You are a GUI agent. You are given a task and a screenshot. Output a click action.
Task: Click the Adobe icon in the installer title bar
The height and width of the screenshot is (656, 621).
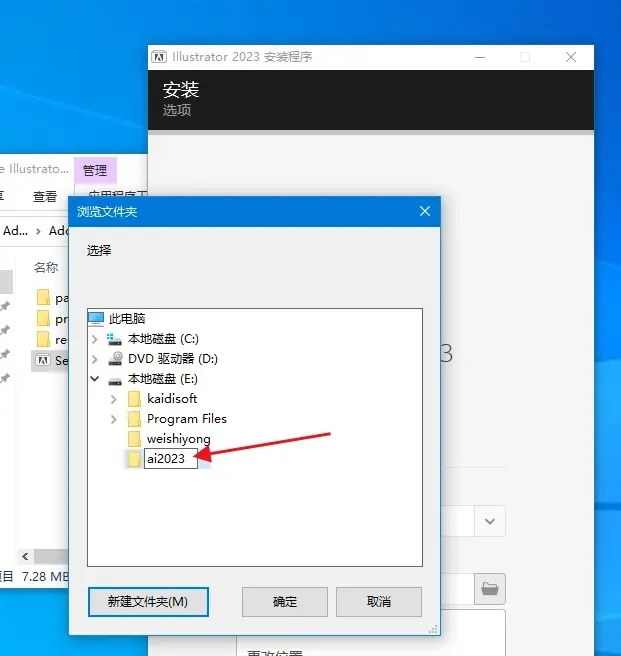pyautogui.click(x=159, y=57)
